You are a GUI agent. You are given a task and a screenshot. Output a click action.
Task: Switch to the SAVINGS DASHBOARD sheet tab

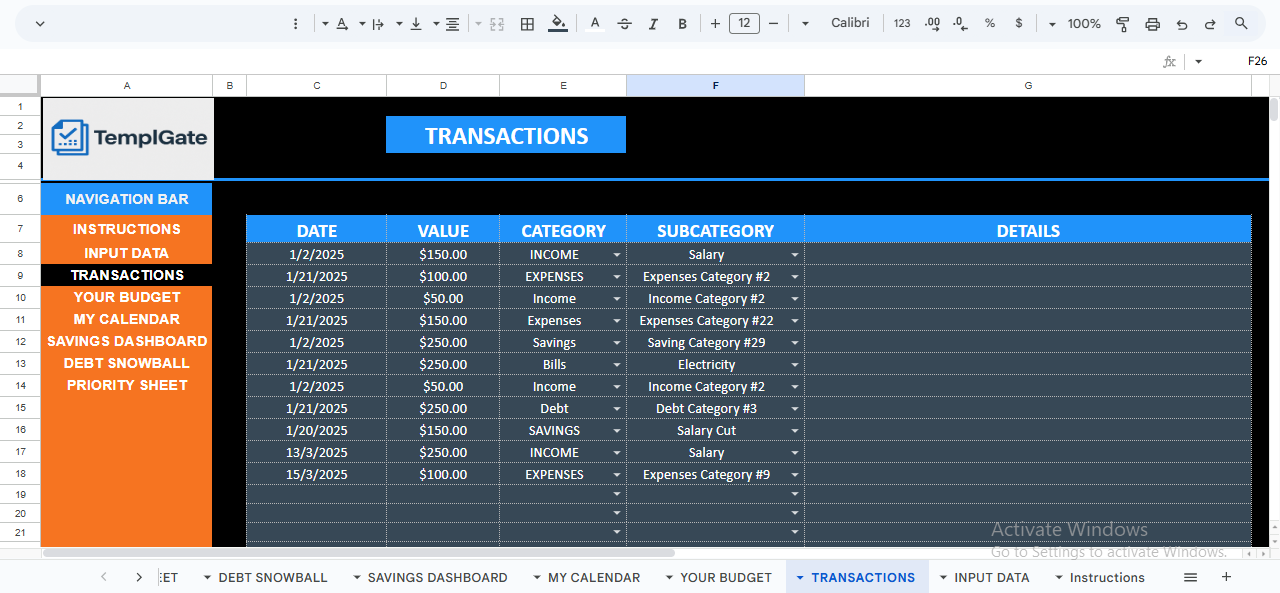[437, 577]
